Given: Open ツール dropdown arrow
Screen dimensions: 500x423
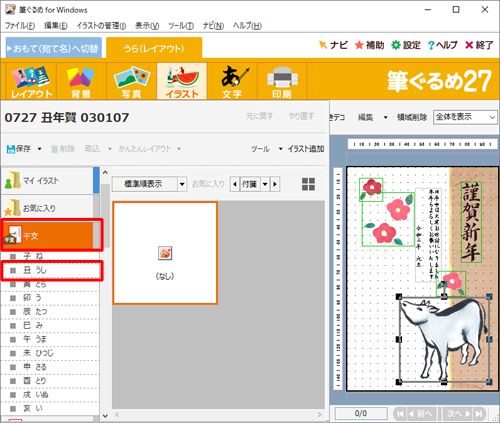Looking at the screenshot, I should (280, 149).
